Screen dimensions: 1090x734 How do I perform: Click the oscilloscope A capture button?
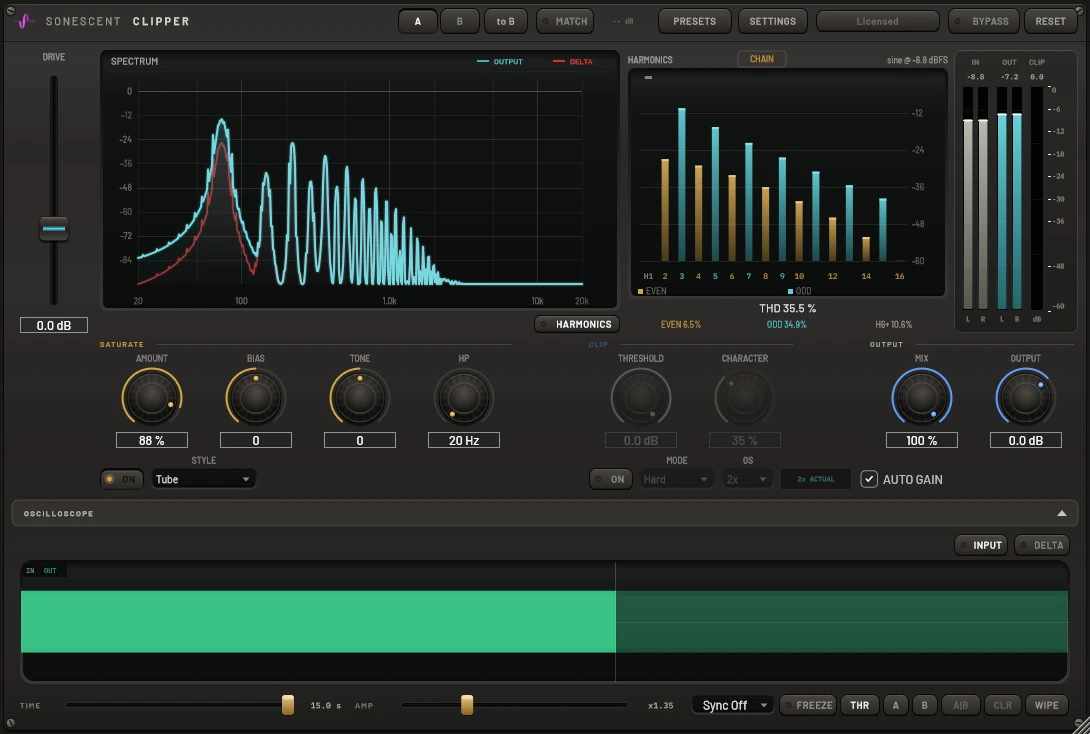point(895,705)
